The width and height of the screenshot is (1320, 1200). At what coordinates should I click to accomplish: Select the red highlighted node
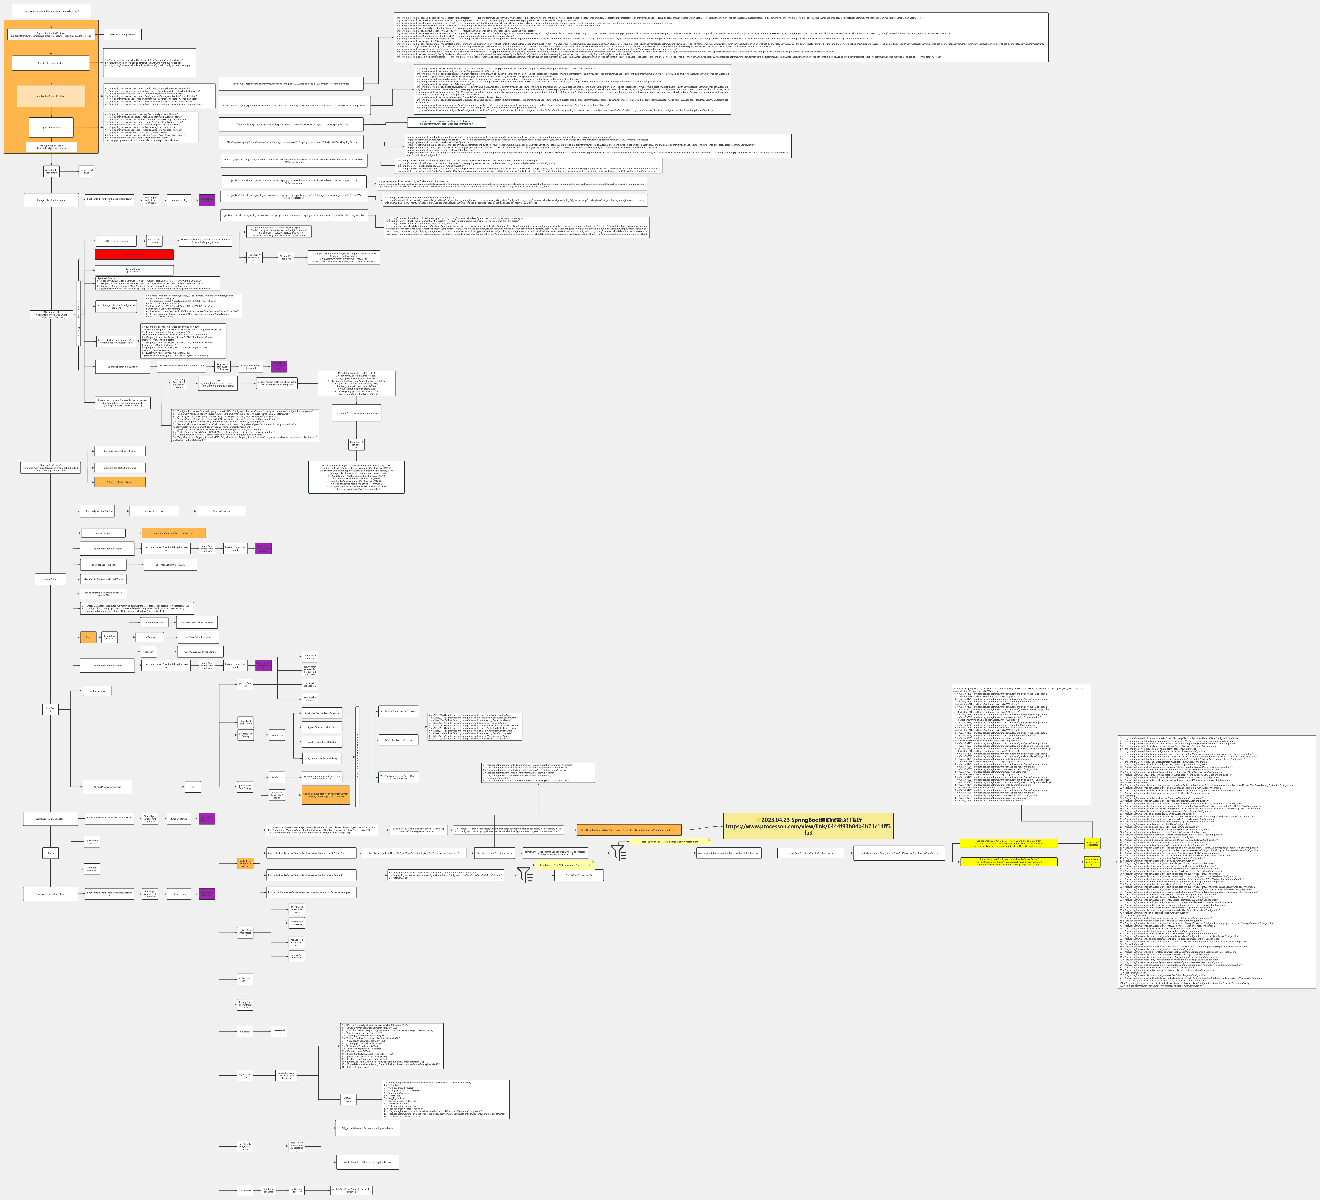point(134,255)
